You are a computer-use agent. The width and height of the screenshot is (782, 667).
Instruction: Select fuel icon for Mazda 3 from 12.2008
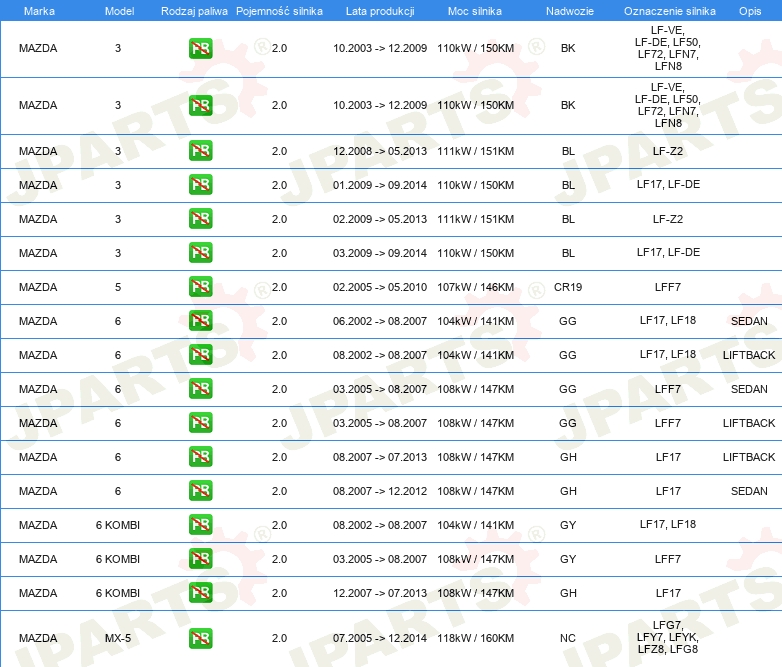[200, 151]
